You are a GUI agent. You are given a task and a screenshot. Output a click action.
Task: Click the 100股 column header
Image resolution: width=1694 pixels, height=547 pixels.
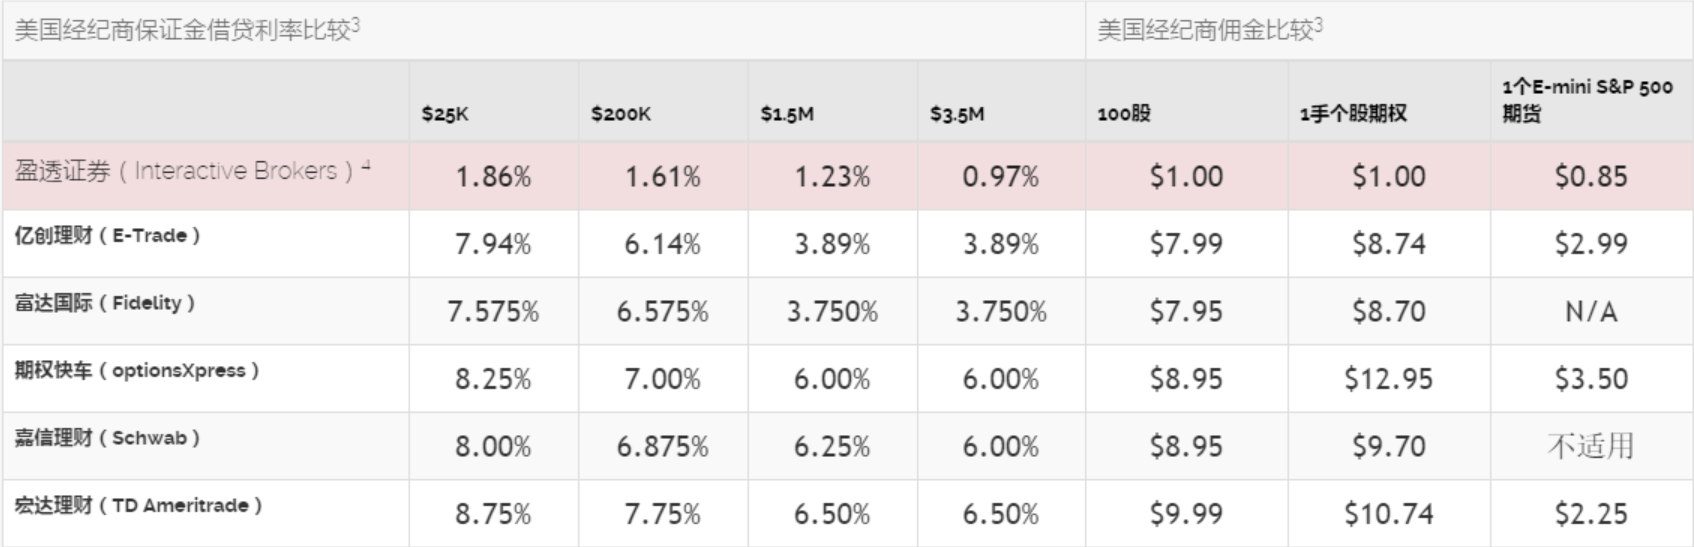1124,114
